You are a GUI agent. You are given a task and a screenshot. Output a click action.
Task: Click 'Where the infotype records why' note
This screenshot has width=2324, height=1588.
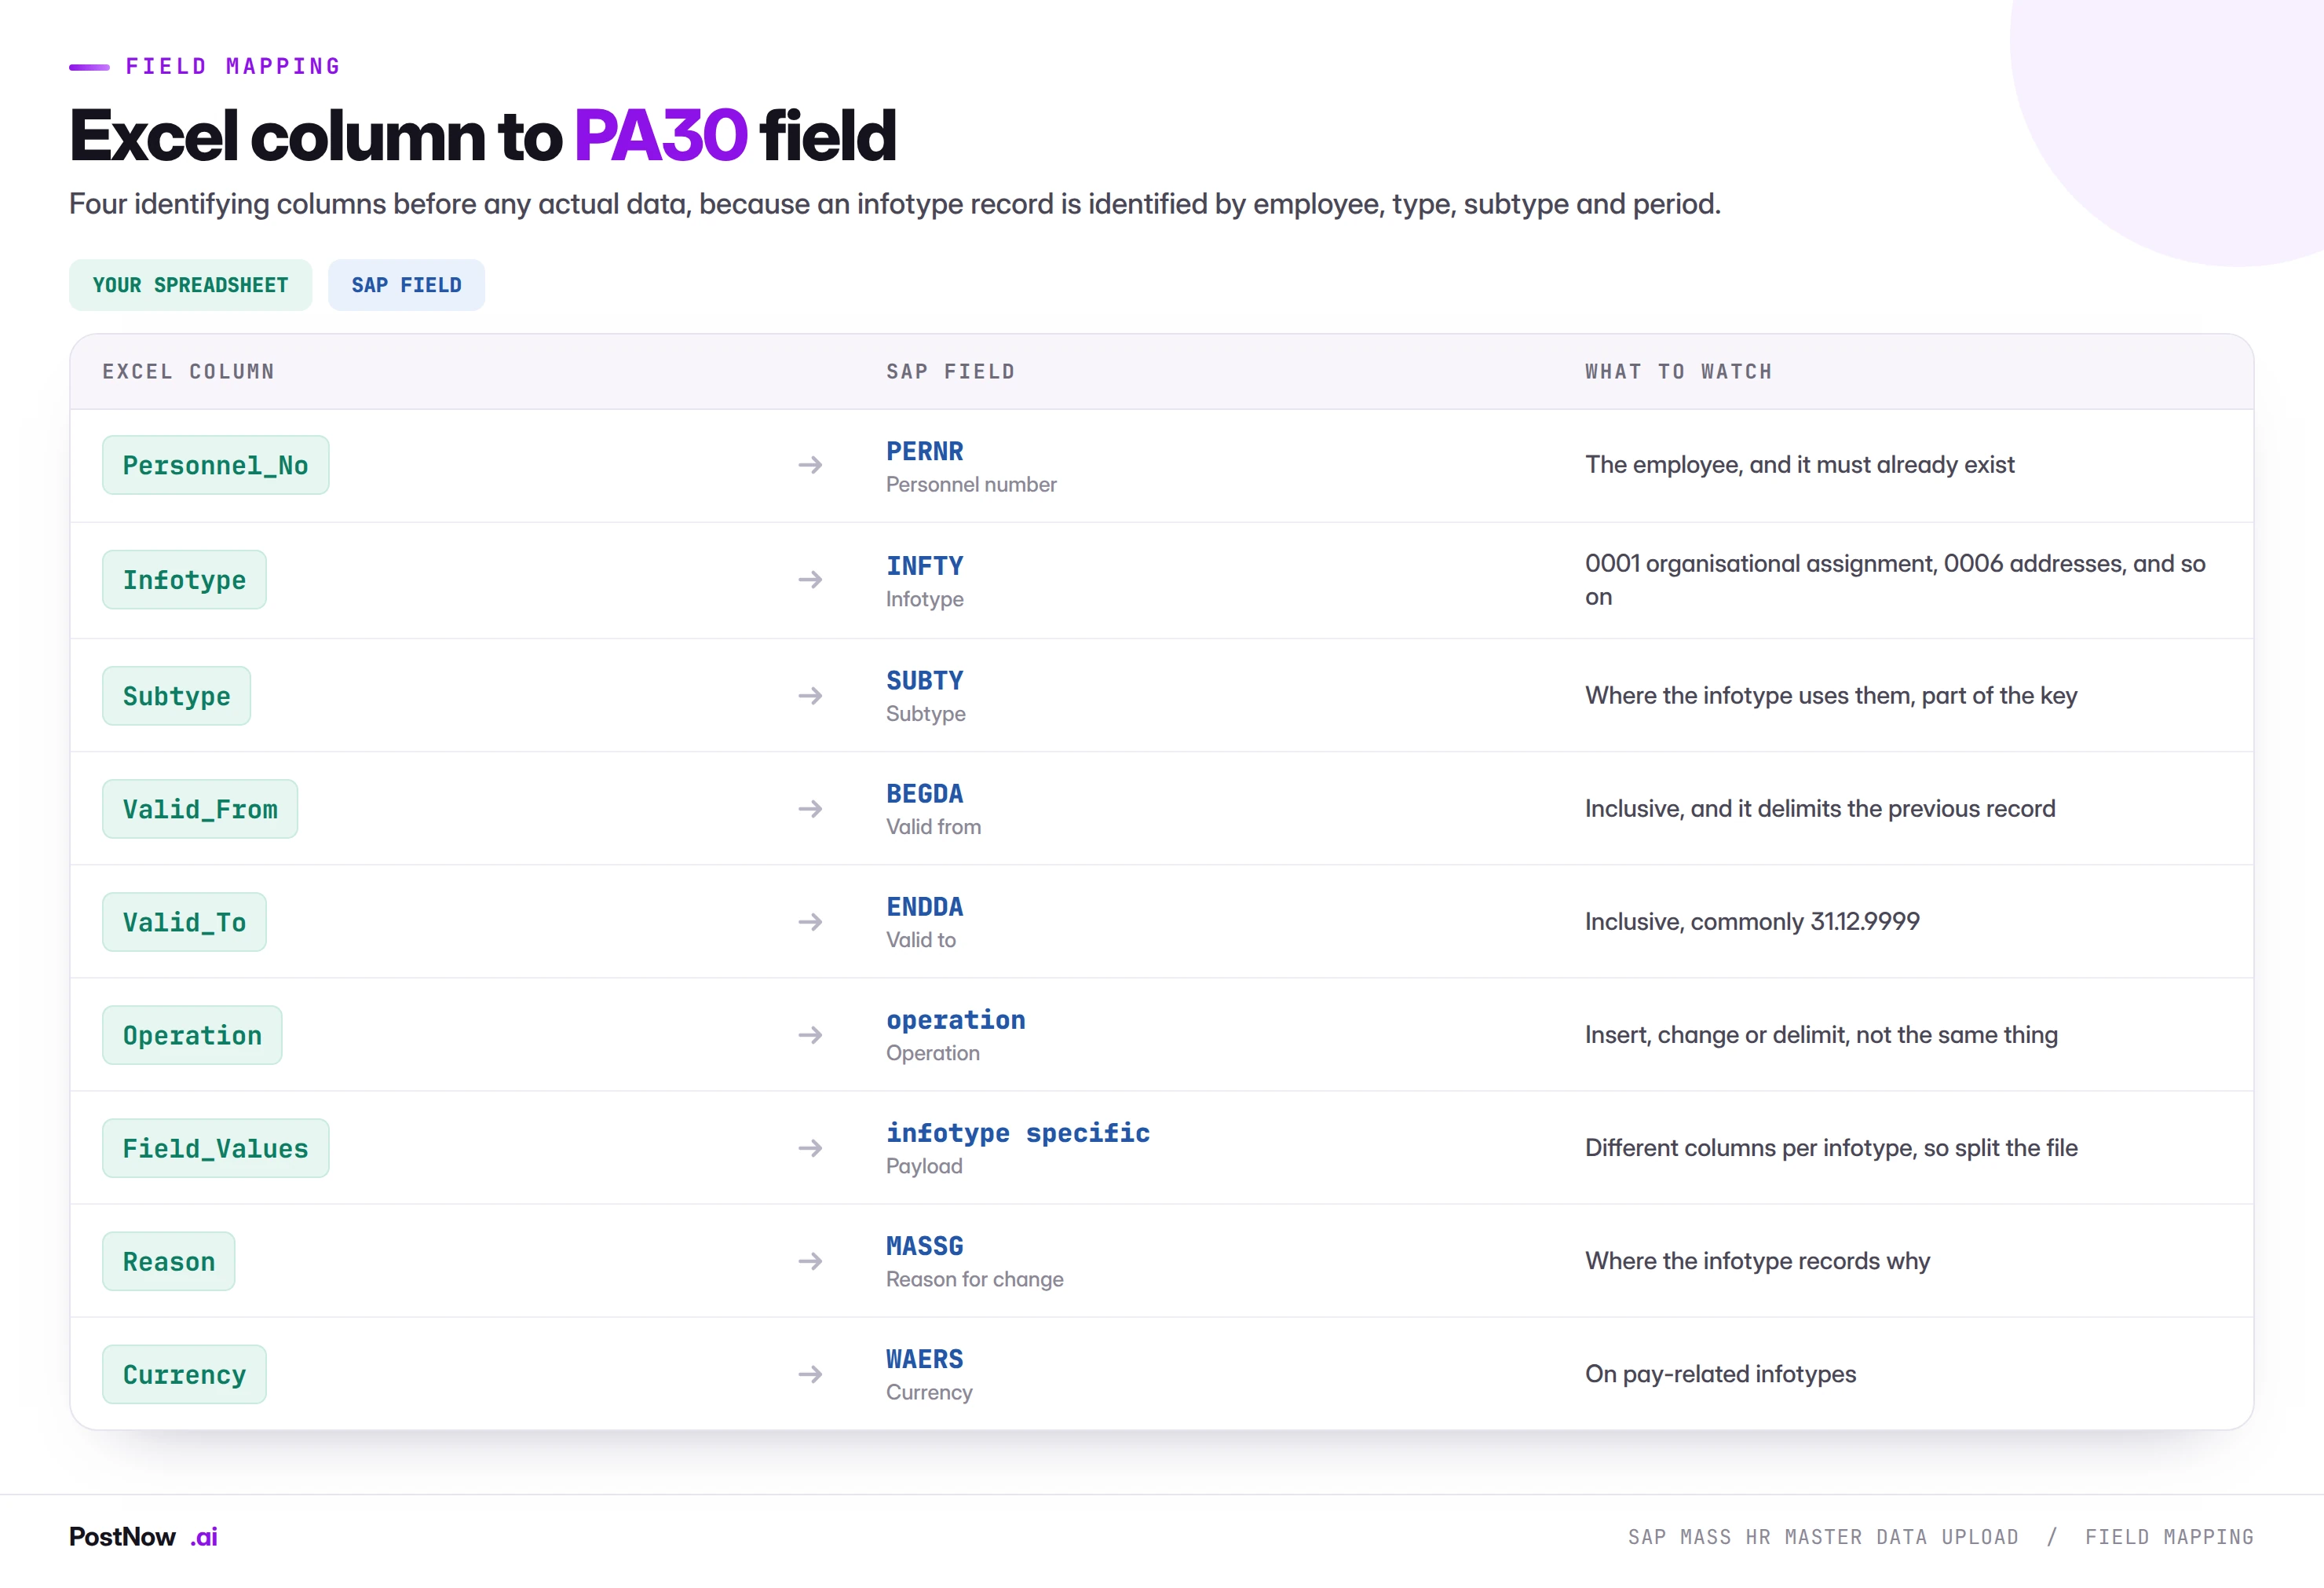pos(1757,1261)
